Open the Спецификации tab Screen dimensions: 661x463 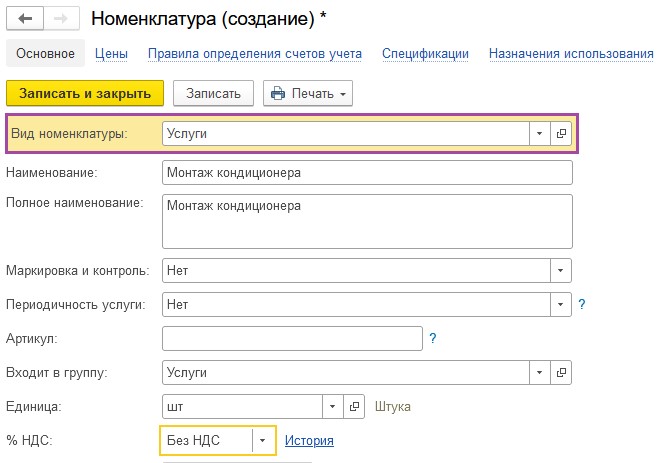[425, 54]
